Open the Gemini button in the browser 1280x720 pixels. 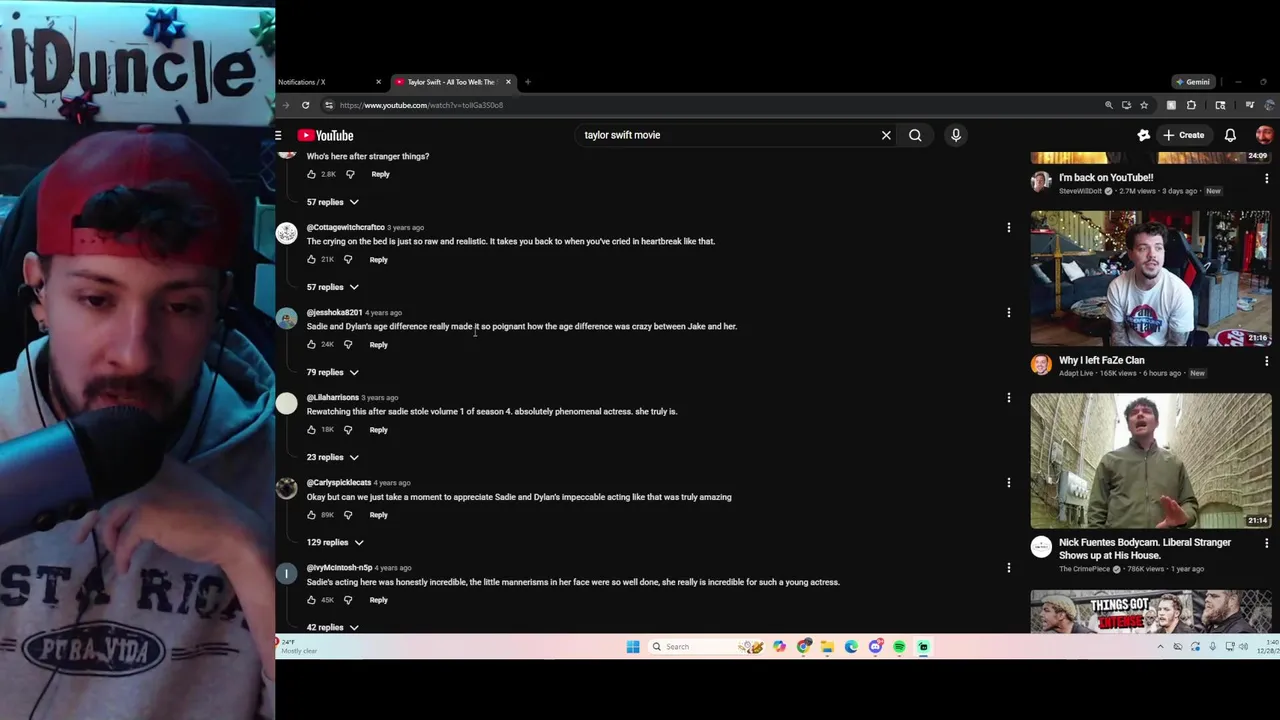(x=1192, y=82)
